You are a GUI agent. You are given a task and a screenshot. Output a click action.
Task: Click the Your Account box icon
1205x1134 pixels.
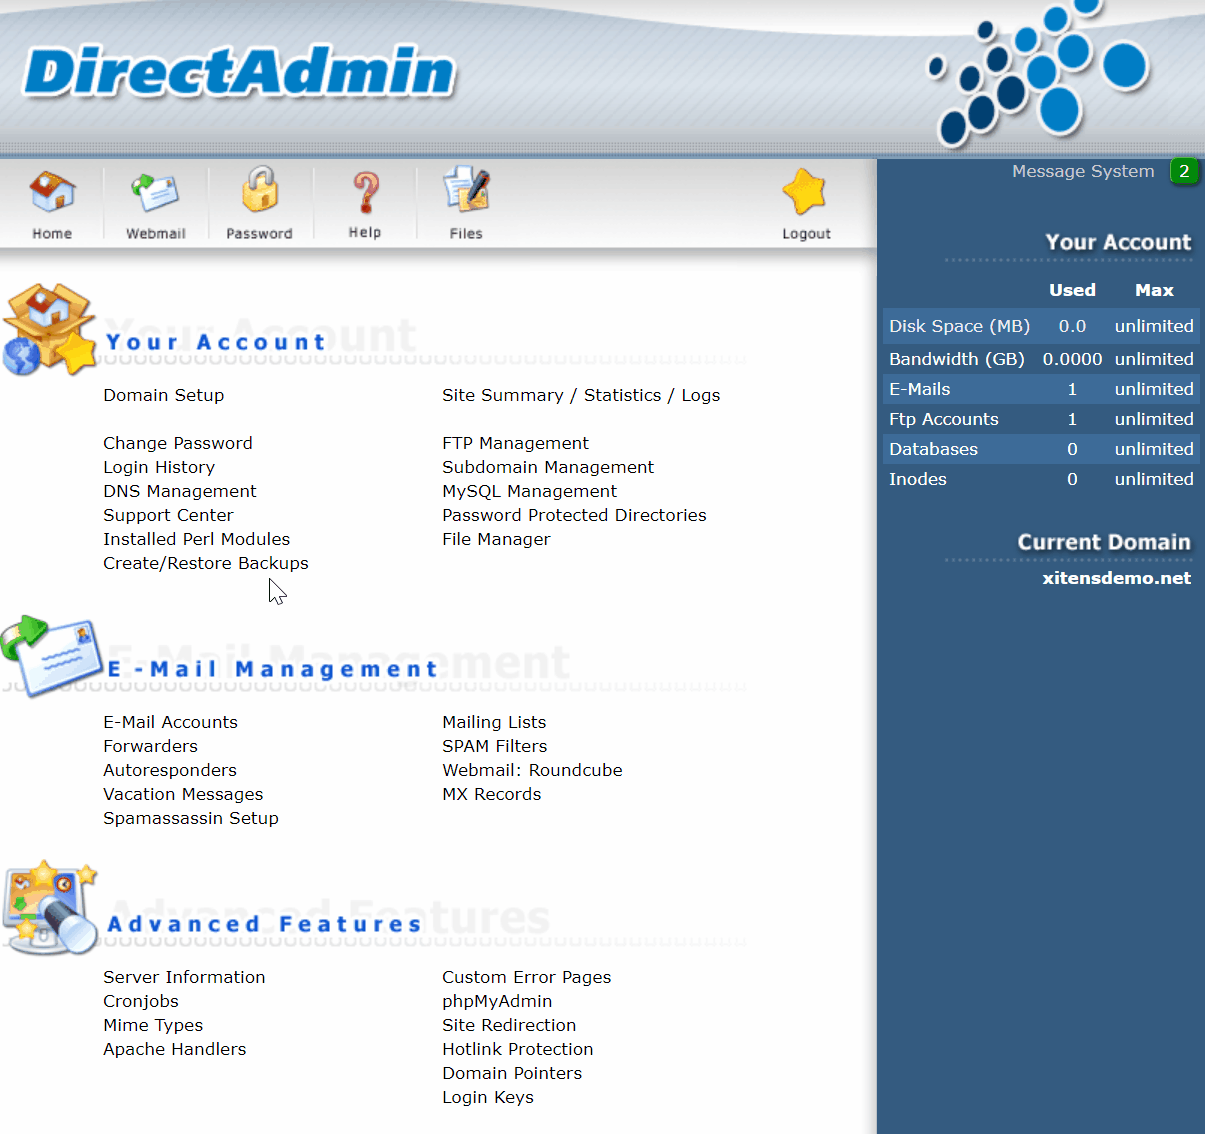tap(49, 329)
